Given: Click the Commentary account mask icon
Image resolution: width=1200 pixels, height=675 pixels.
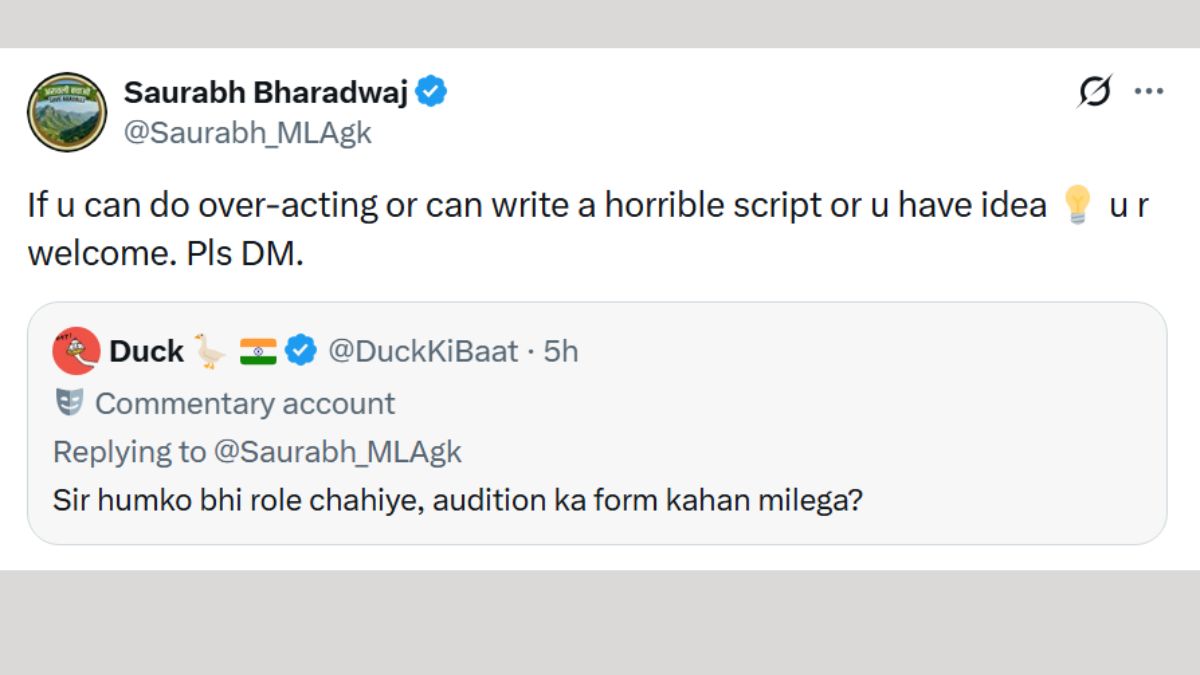Looking at the screenshot, I should (68, 403).
